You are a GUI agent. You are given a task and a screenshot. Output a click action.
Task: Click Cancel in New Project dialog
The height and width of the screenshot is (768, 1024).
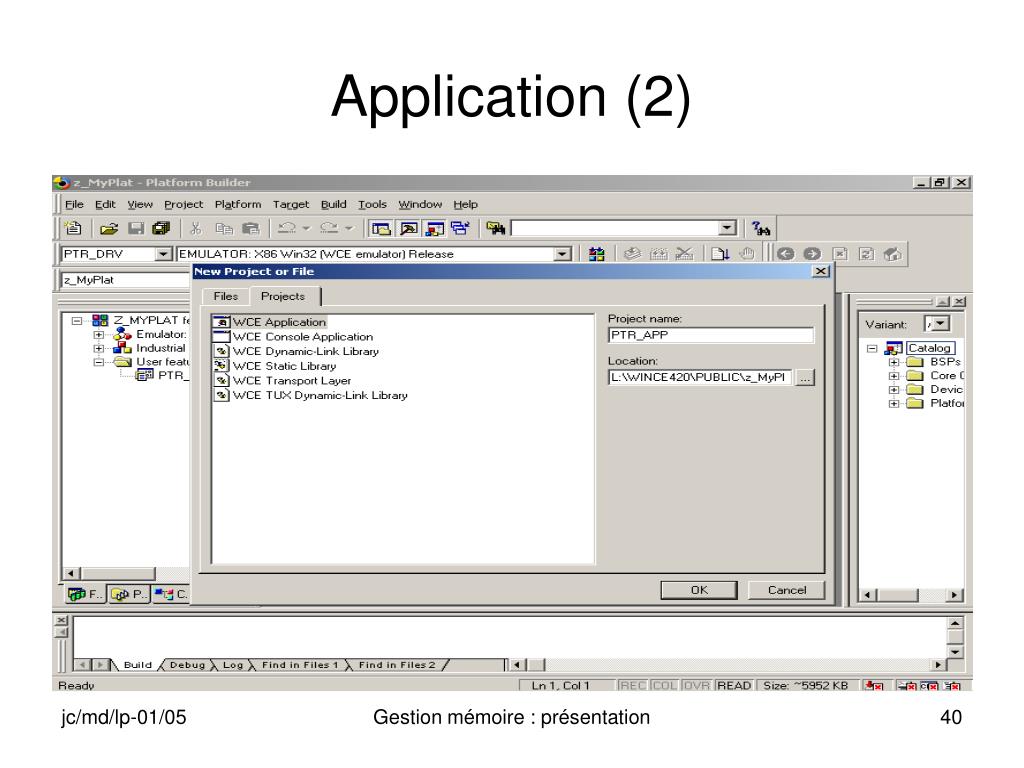click(786, 590)
